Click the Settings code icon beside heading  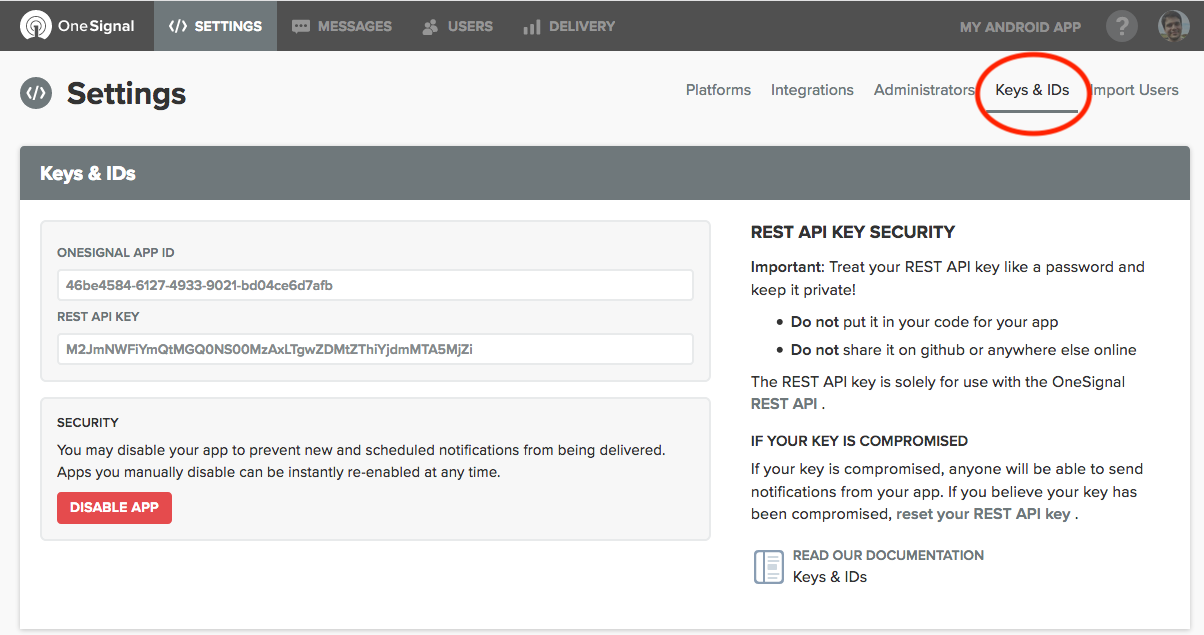pyautogui.click(x=36, y=93)
